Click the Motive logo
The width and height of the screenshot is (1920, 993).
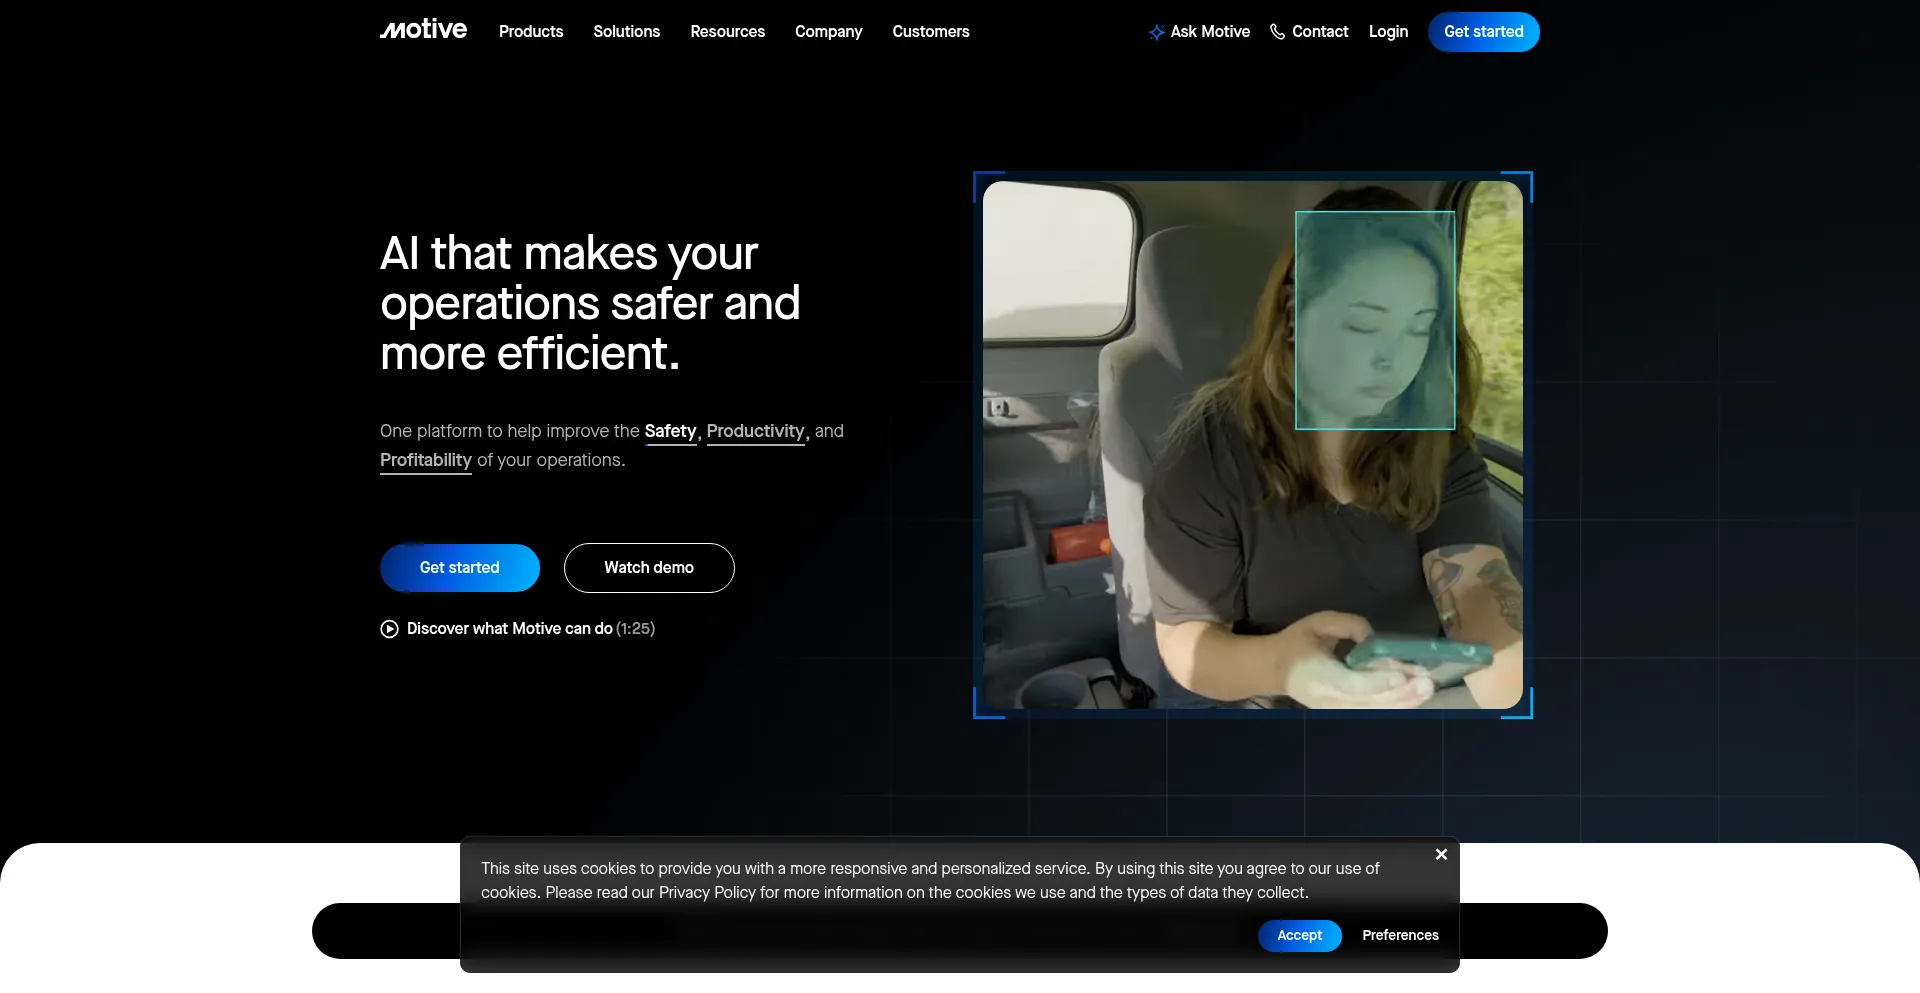click(x=423, y=30)
